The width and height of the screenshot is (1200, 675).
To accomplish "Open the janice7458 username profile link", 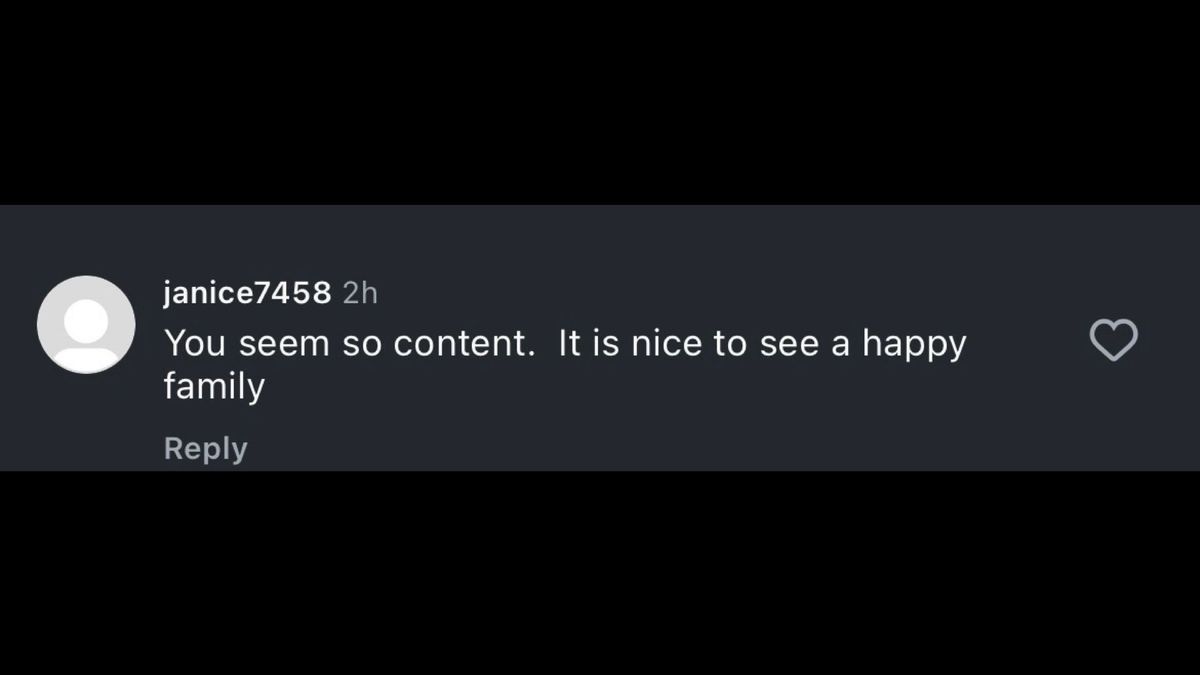I will (247, 292).
